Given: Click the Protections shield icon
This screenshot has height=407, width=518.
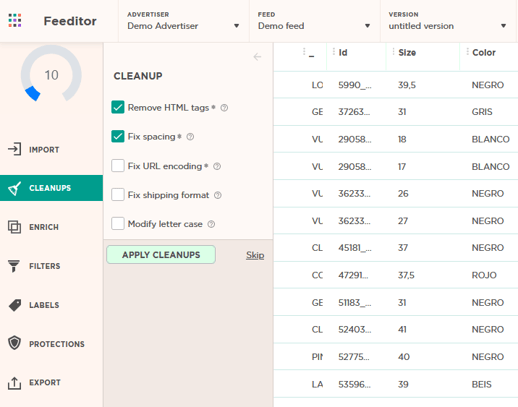Looking at the screenshot, I should tap(14, 343).
